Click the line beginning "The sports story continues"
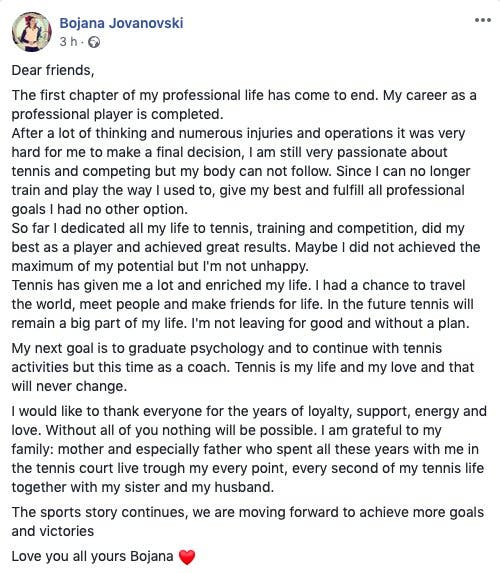This screenshot has width=500, height=573. tap(248, 512)
